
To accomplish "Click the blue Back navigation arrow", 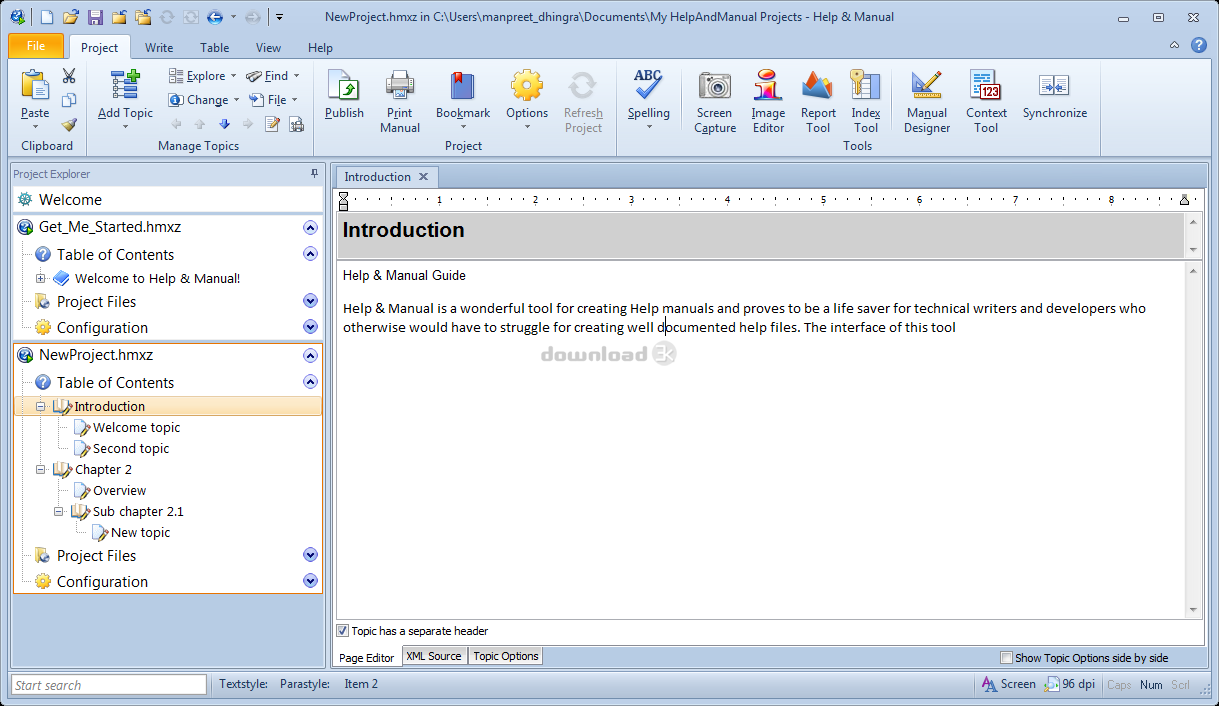I will pos(214,17).
